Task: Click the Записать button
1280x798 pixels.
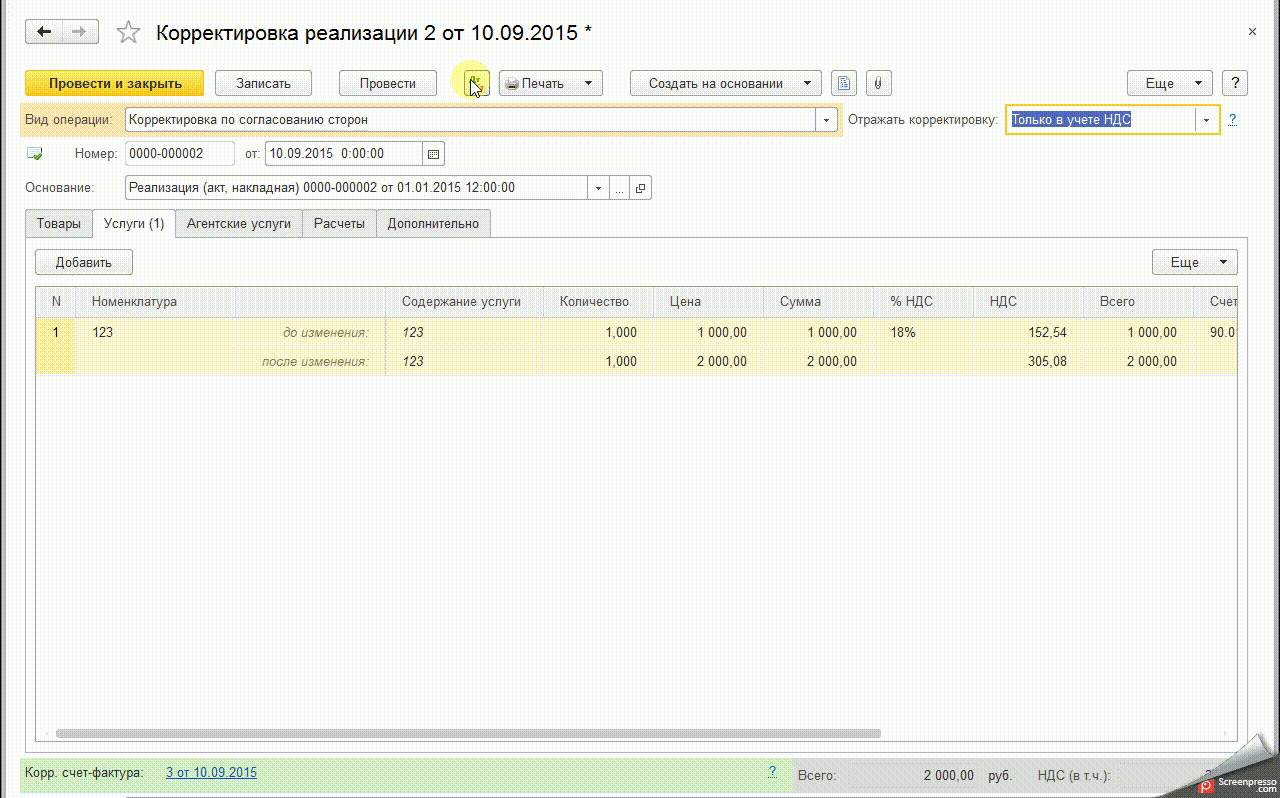Action: pos(263,83)
